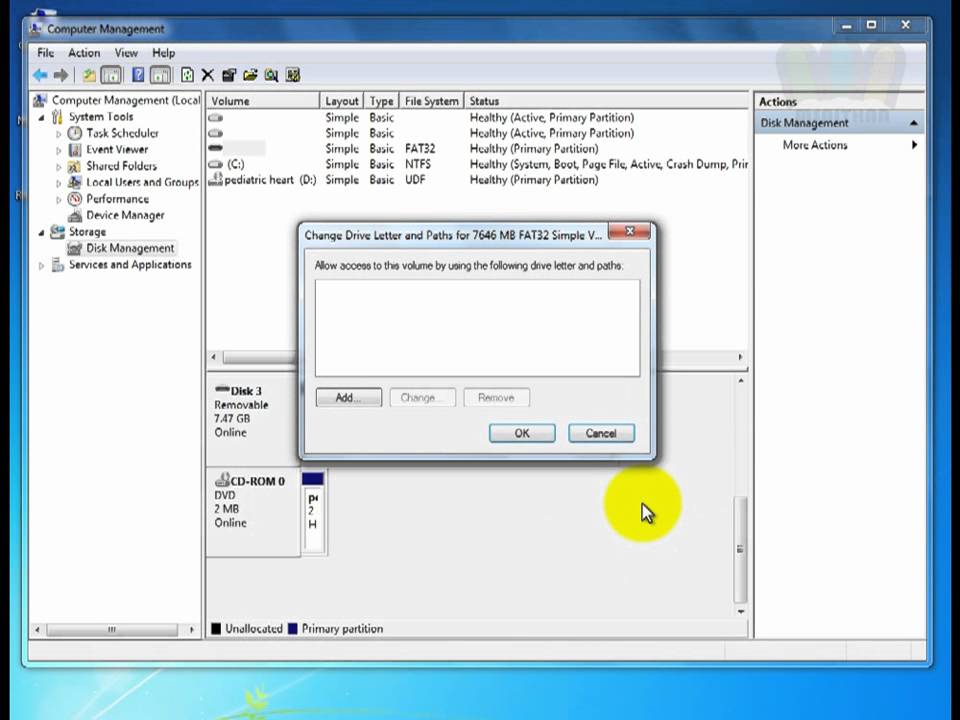
Task: Expand Services and Applications node arrow
Action: [x=42, y=266]
